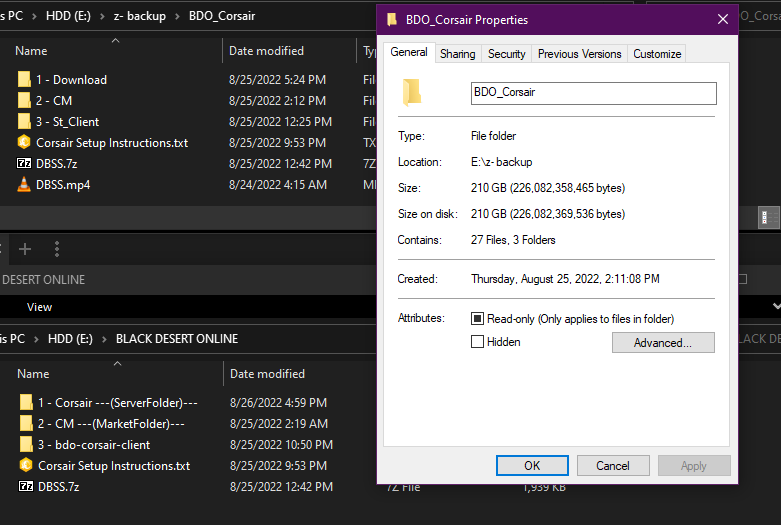Sort by Date modified in bottom window
The width and height of the screenshot is (781, 525).
pyautogui.click(x=267, y=374)
